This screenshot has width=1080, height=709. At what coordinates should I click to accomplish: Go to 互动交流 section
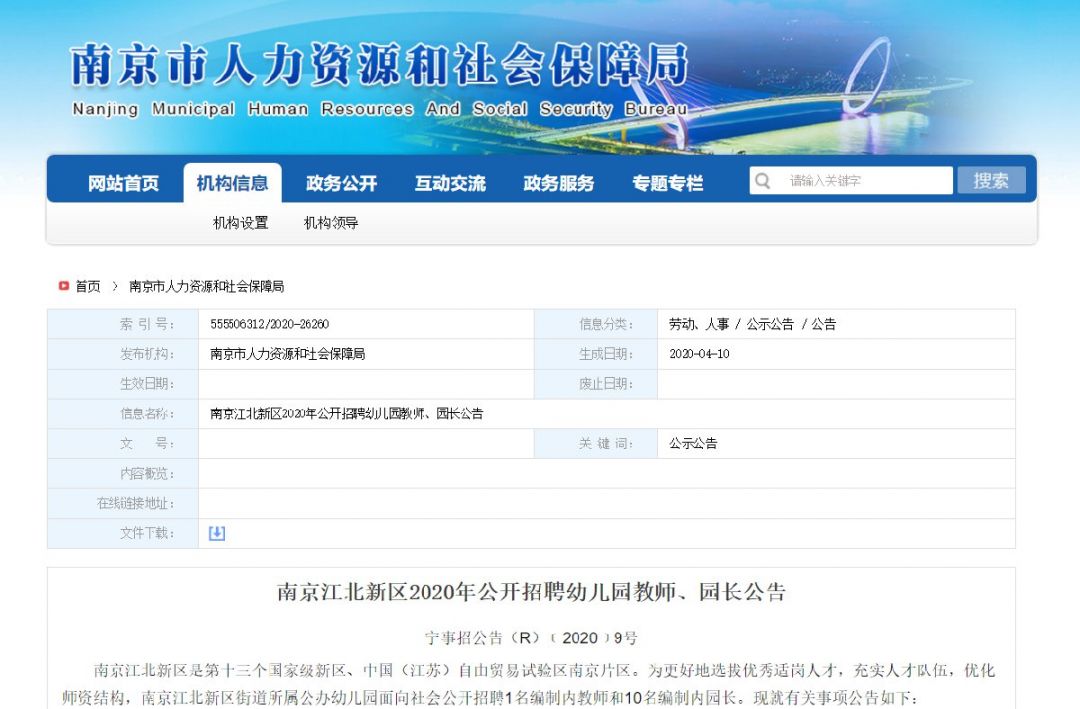click(450, 183)
